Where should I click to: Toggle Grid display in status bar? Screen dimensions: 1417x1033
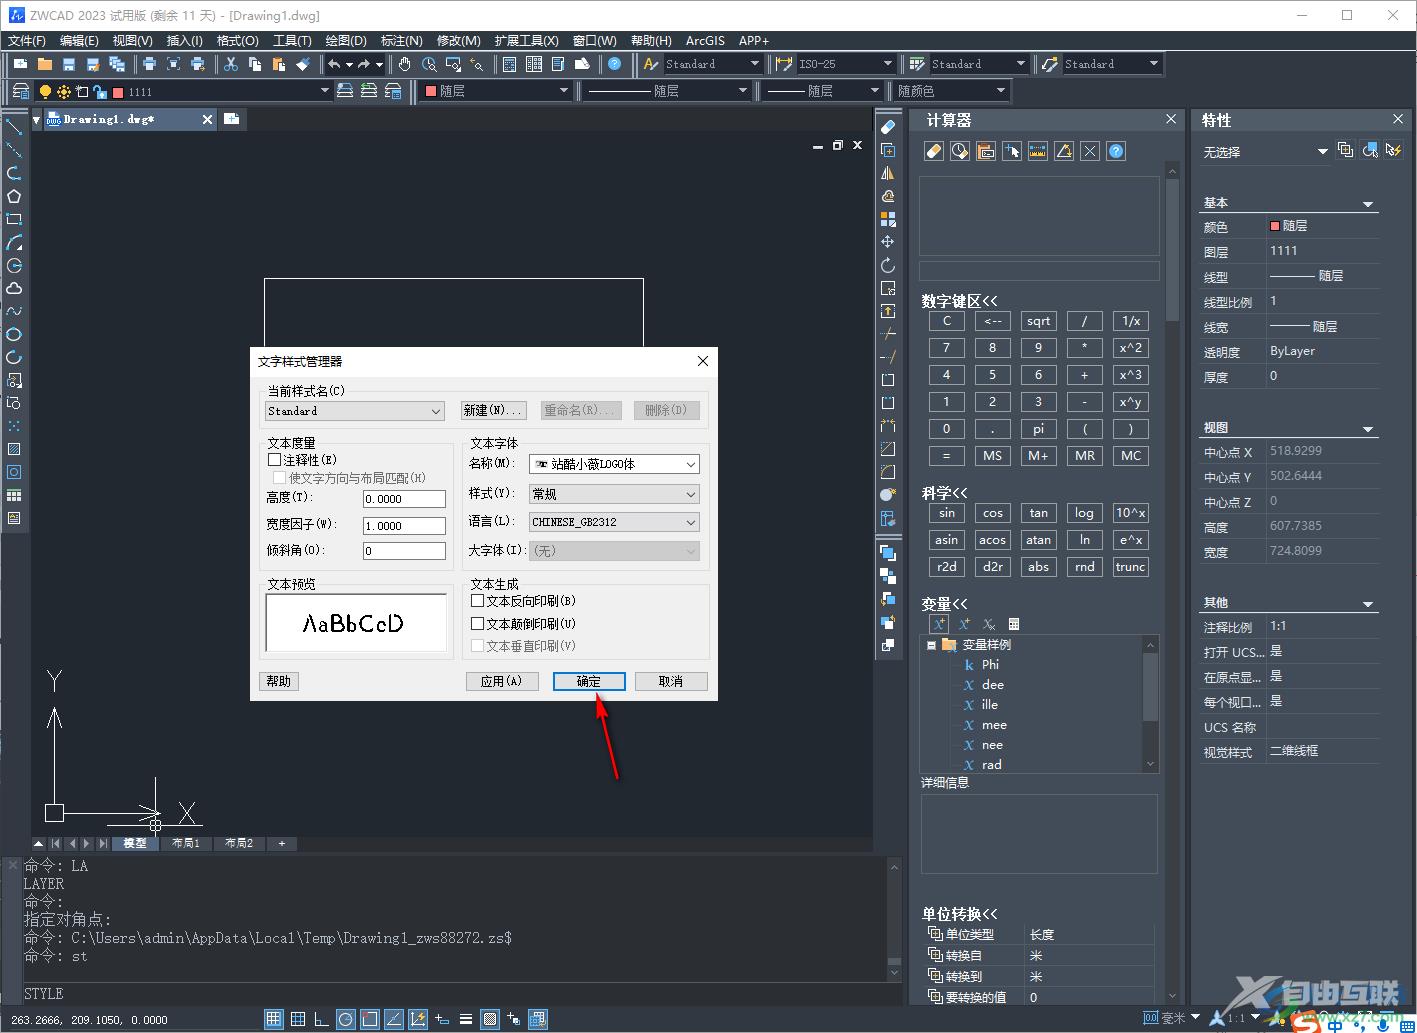coord(298,1019)
